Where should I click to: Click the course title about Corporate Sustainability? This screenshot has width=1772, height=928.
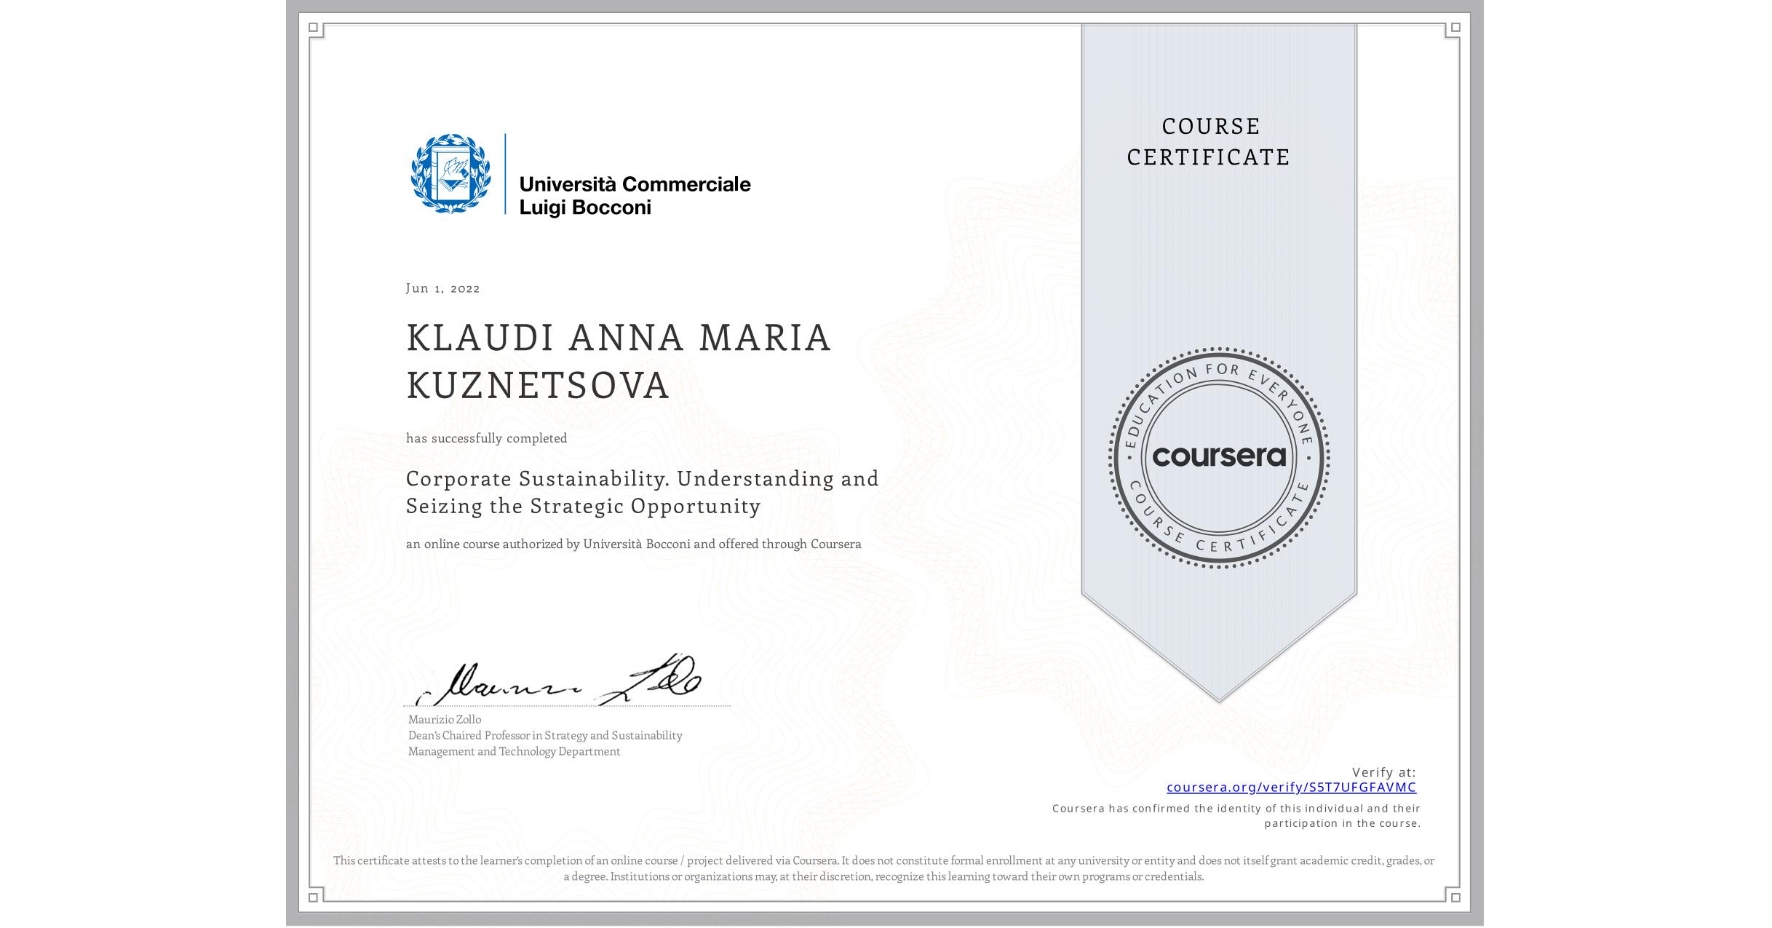[x=643, y=492]
